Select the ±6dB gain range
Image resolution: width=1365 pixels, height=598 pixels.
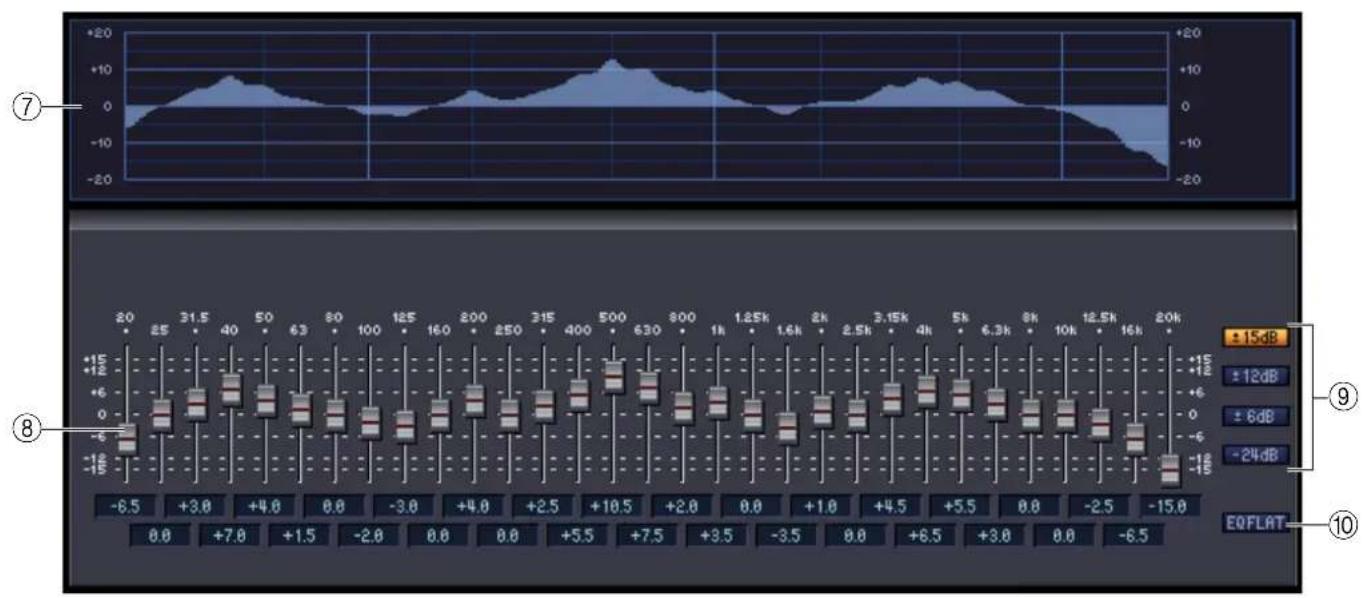[x=1254, y=415]
